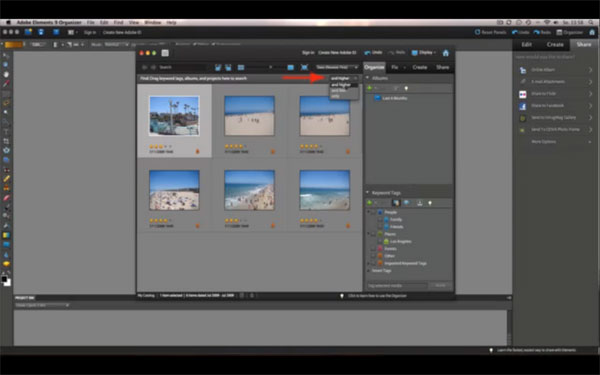This screenshot has width=600, height=375.
Task: Click full screen view icon in Organizer toolbar
Action: 304,67
